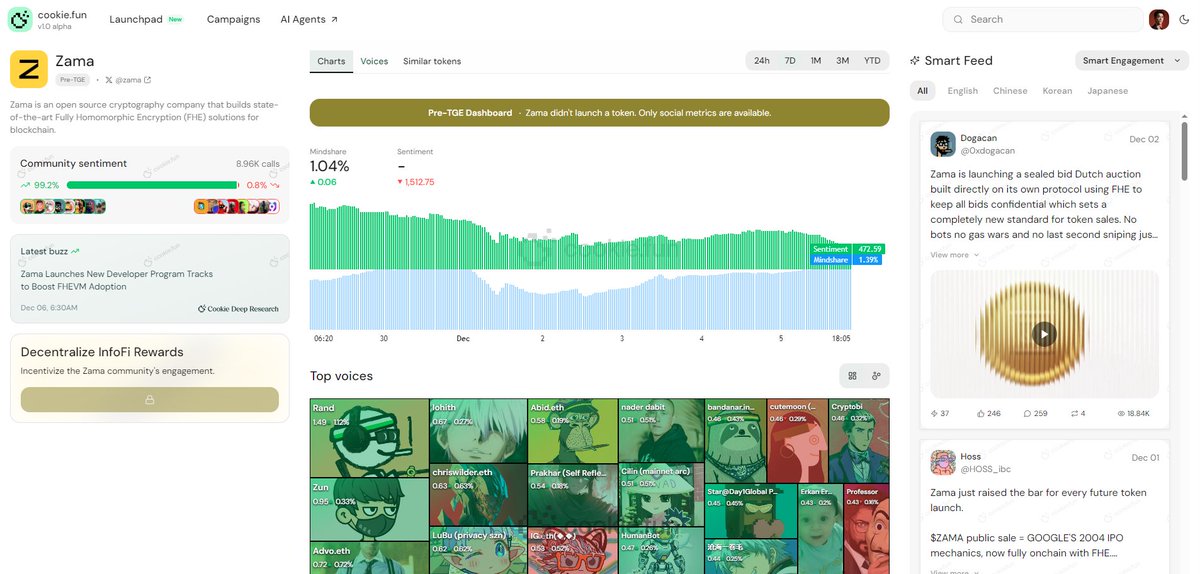Image resolution: width=1200 pixels, height=574 pixels.
Task: Select the 24h time range
Action: coord(762,61)
